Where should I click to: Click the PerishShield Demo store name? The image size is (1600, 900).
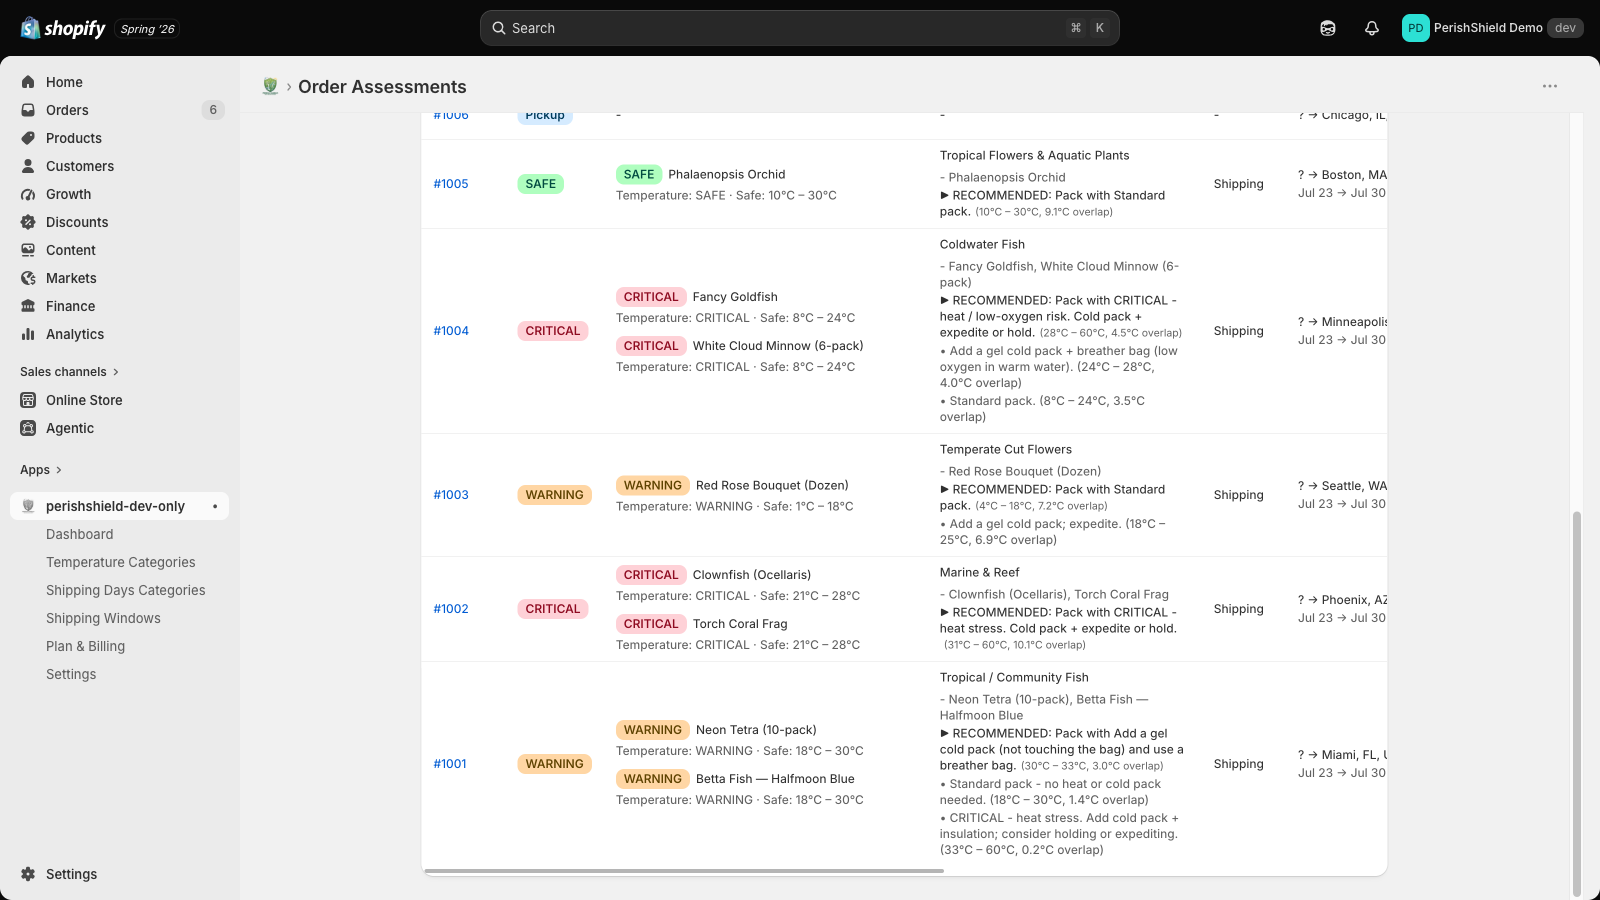pyautogui.click(x=1488, y=28)
